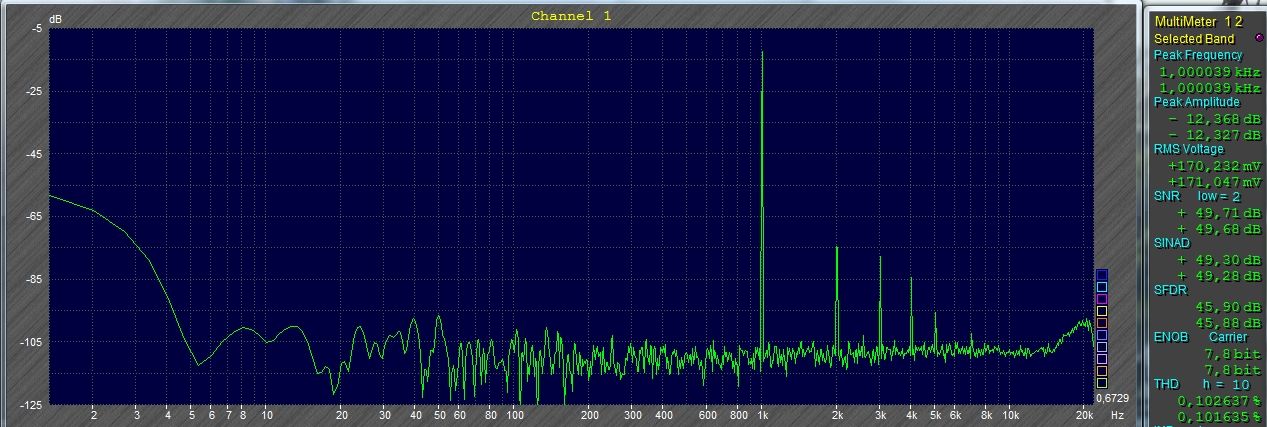Click the +171,047 mV voltage reading
This screenshot has width=1267, height=427.
coord(1214,183)
